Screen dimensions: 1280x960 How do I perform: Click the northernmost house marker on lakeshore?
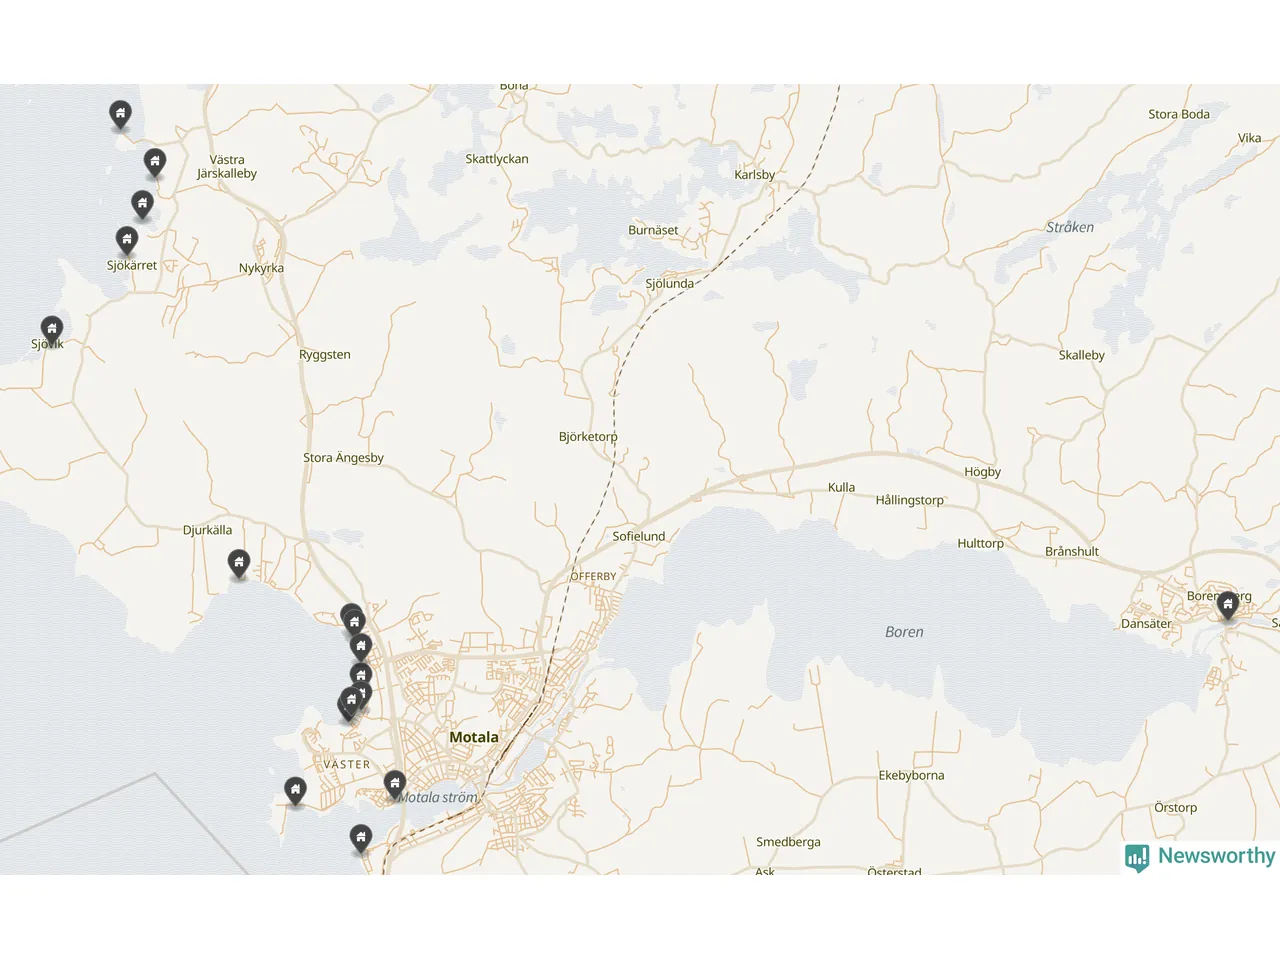coord(120,114)
